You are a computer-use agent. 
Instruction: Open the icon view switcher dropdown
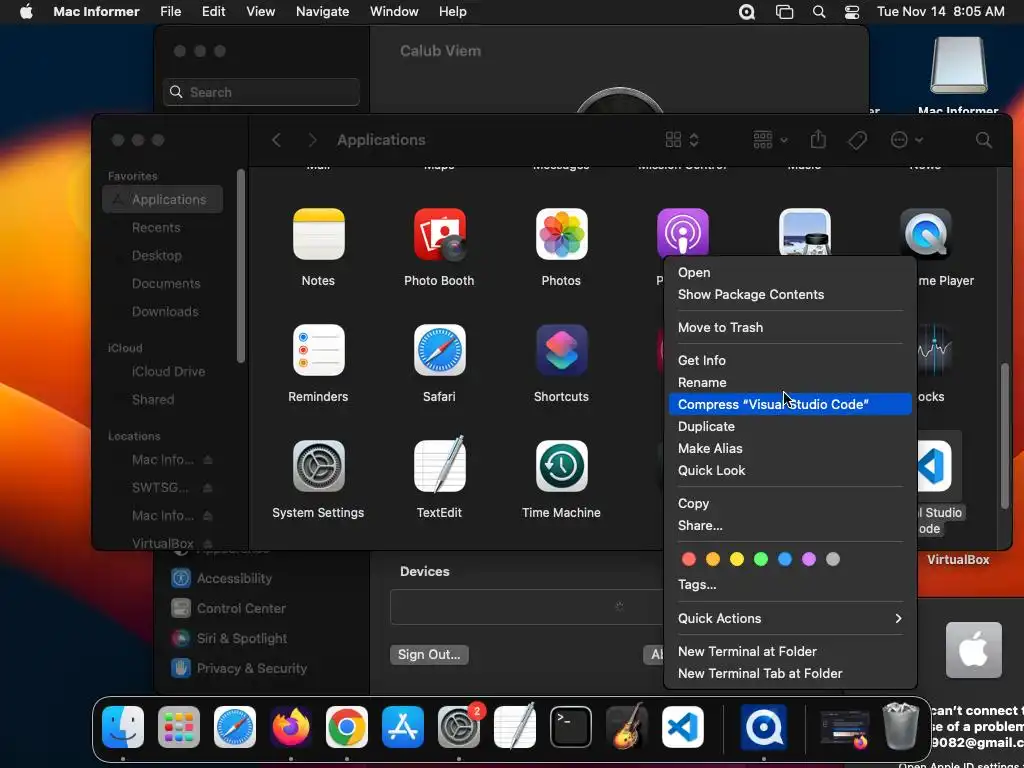(682, 140)
